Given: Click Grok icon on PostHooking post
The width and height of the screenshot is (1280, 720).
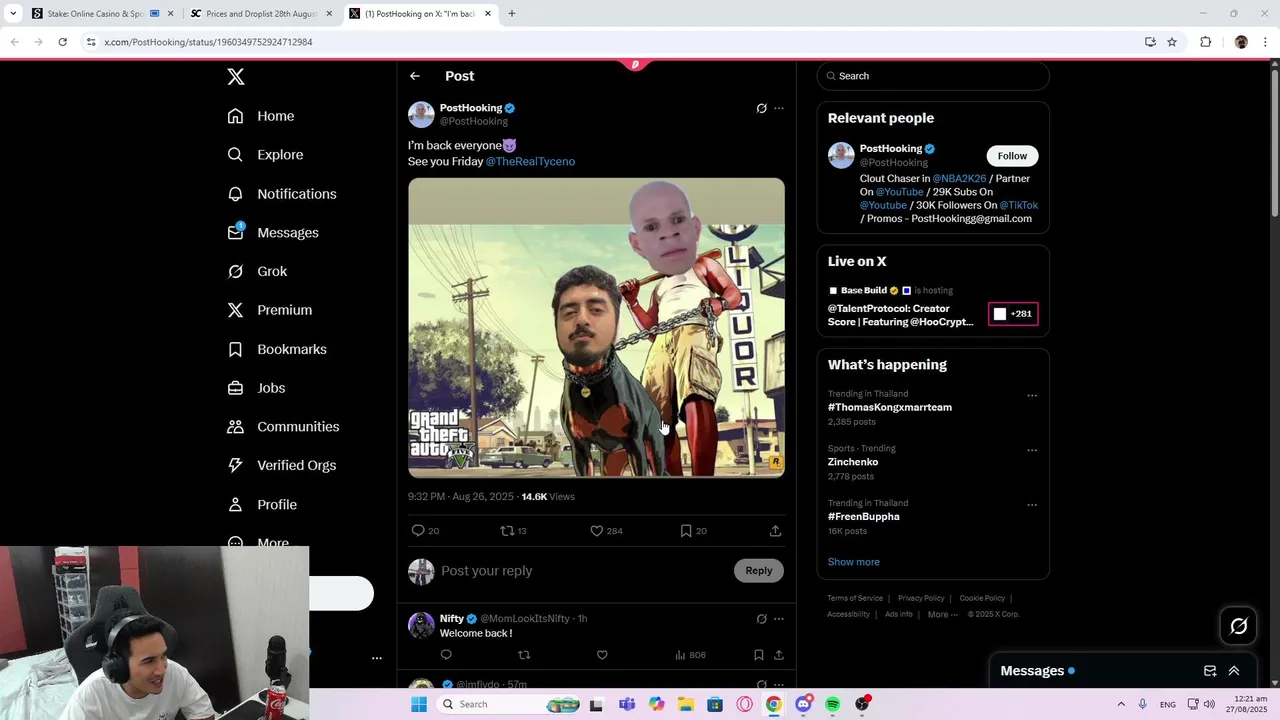Looking at the screenshot, I should [x=761, y=108].
